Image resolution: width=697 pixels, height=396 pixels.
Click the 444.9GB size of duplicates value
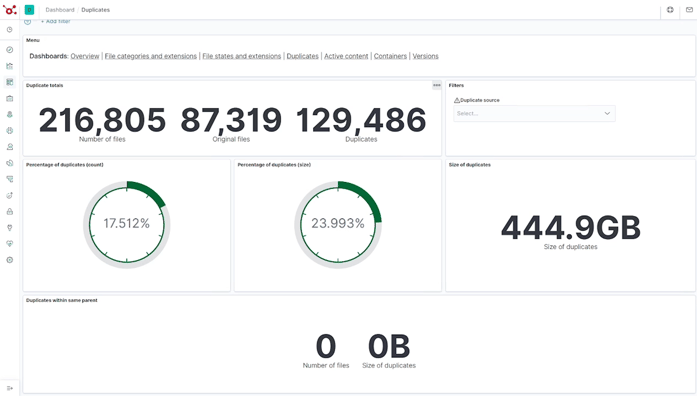pyautogui.click(x=571, y=228)
